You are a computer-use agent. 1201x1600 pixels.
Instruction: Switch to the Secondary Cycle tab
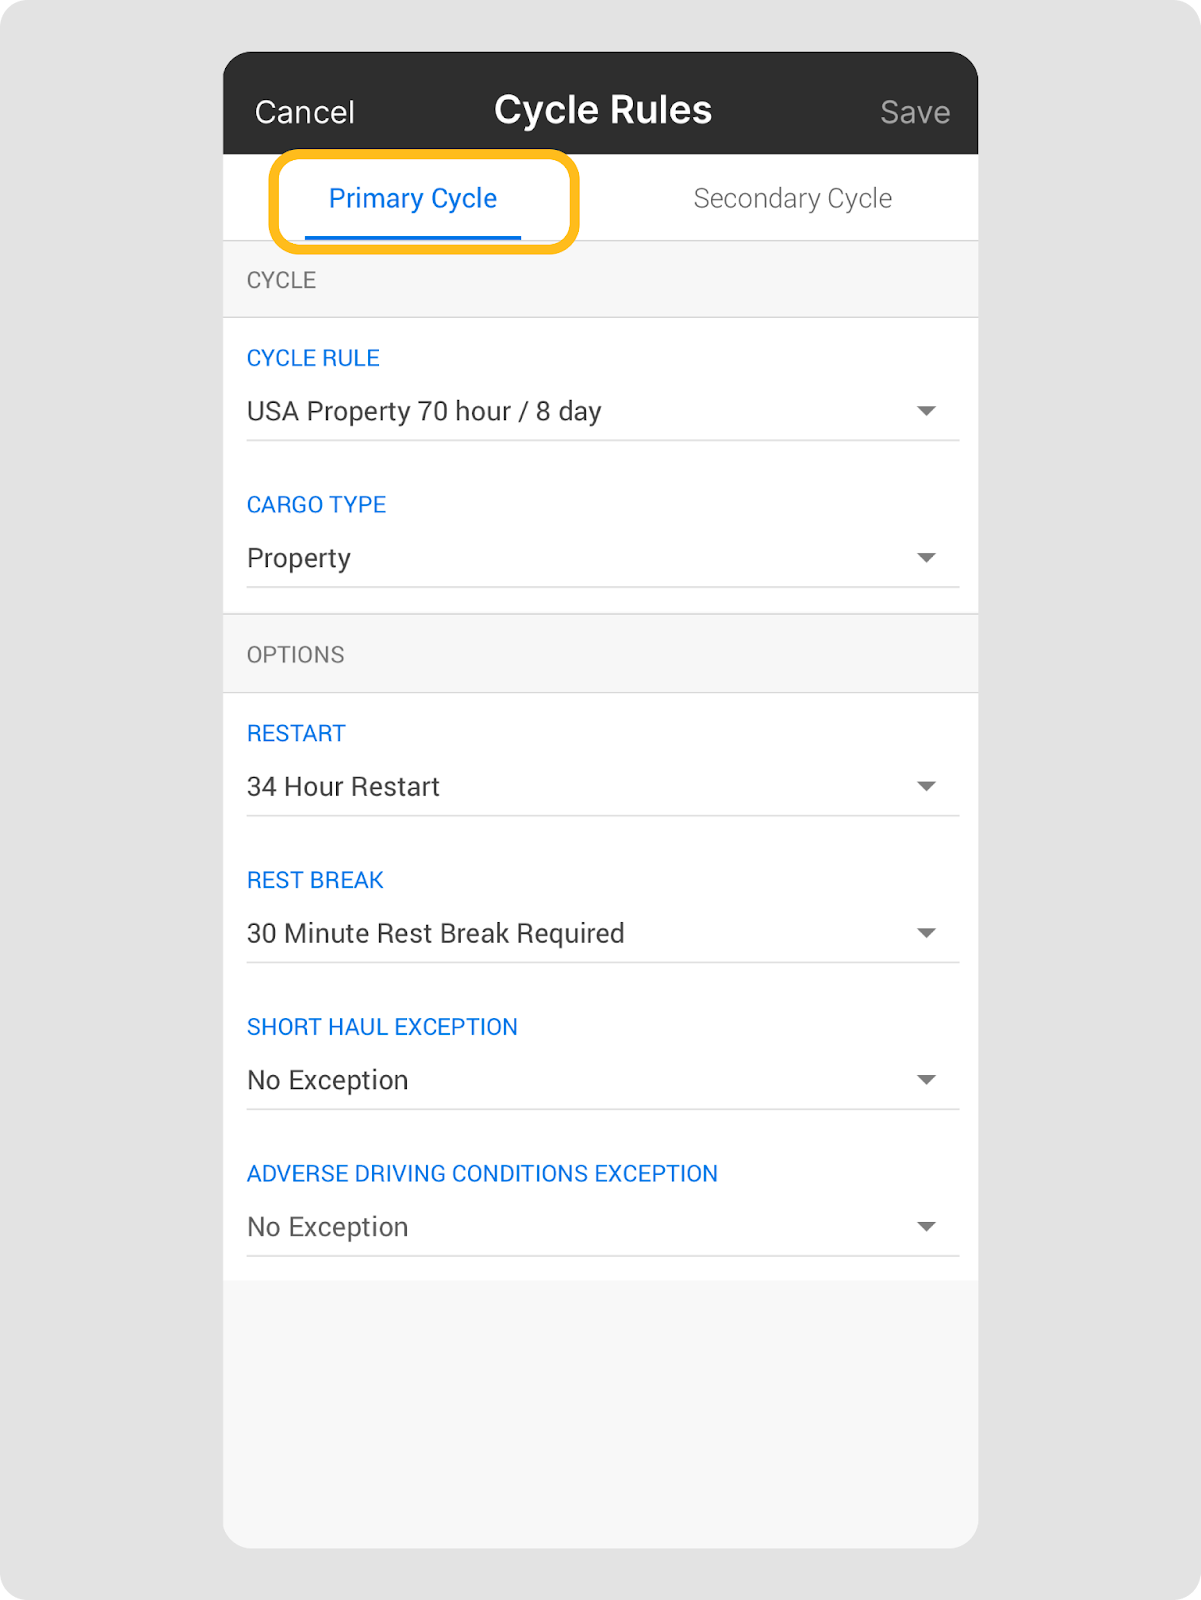[x=792, y=199]
